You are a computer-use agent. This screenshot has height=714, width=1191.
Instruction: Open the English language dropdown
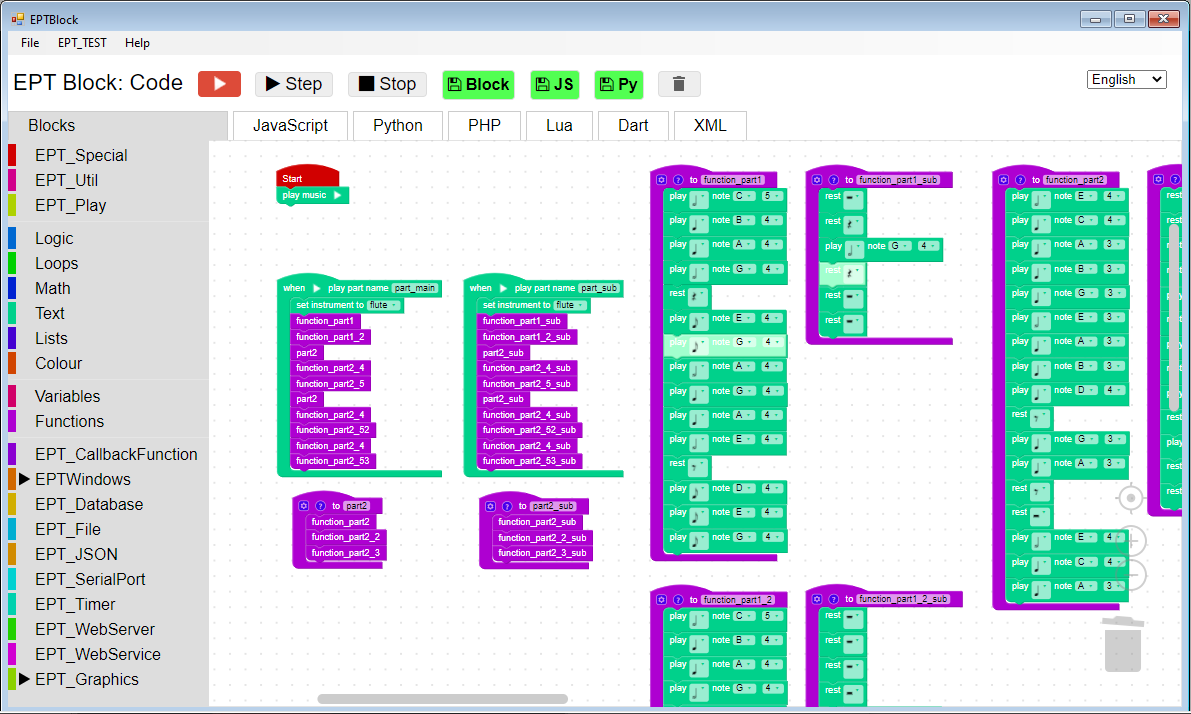tap(1126, 80)
